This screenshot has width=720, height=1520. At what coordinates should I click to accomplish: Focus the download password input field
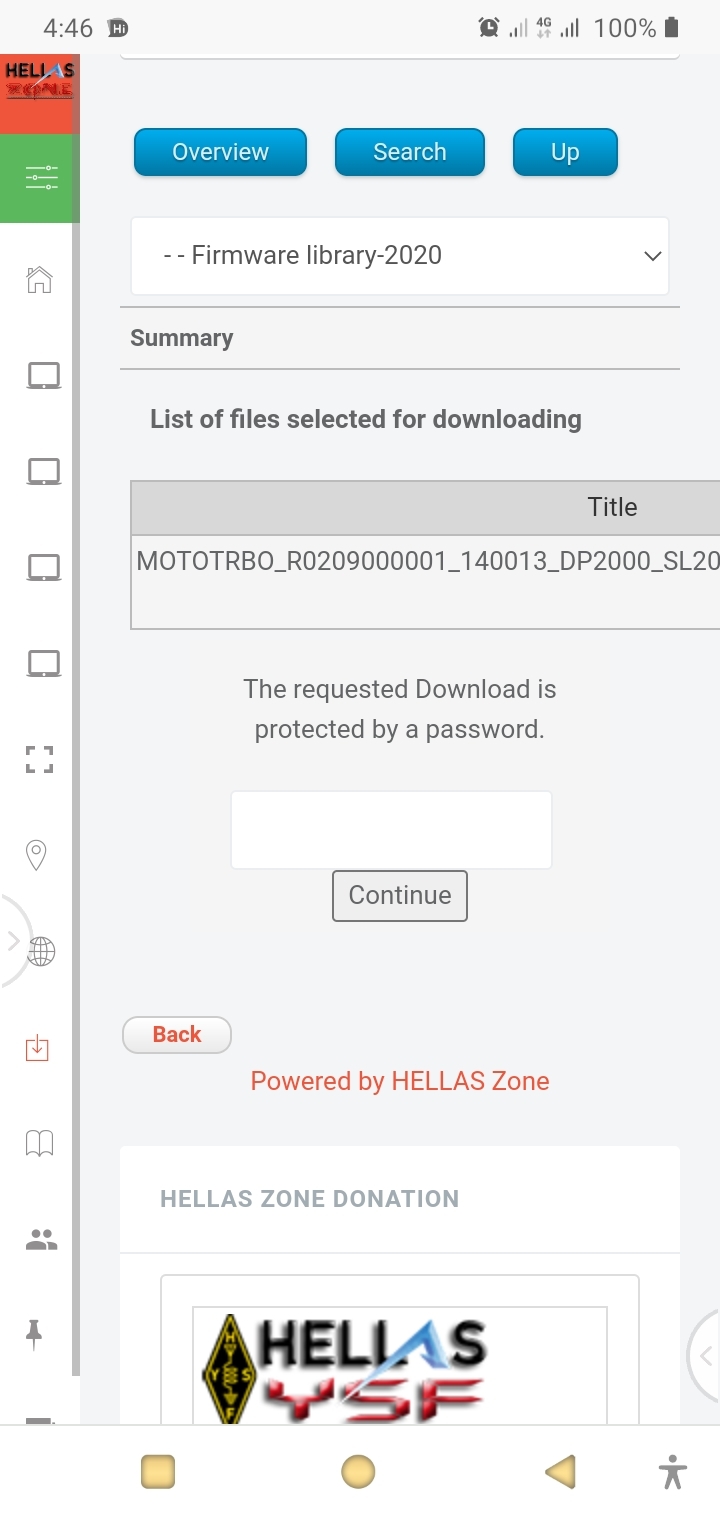pyautogui.click(x=391, y=830)
